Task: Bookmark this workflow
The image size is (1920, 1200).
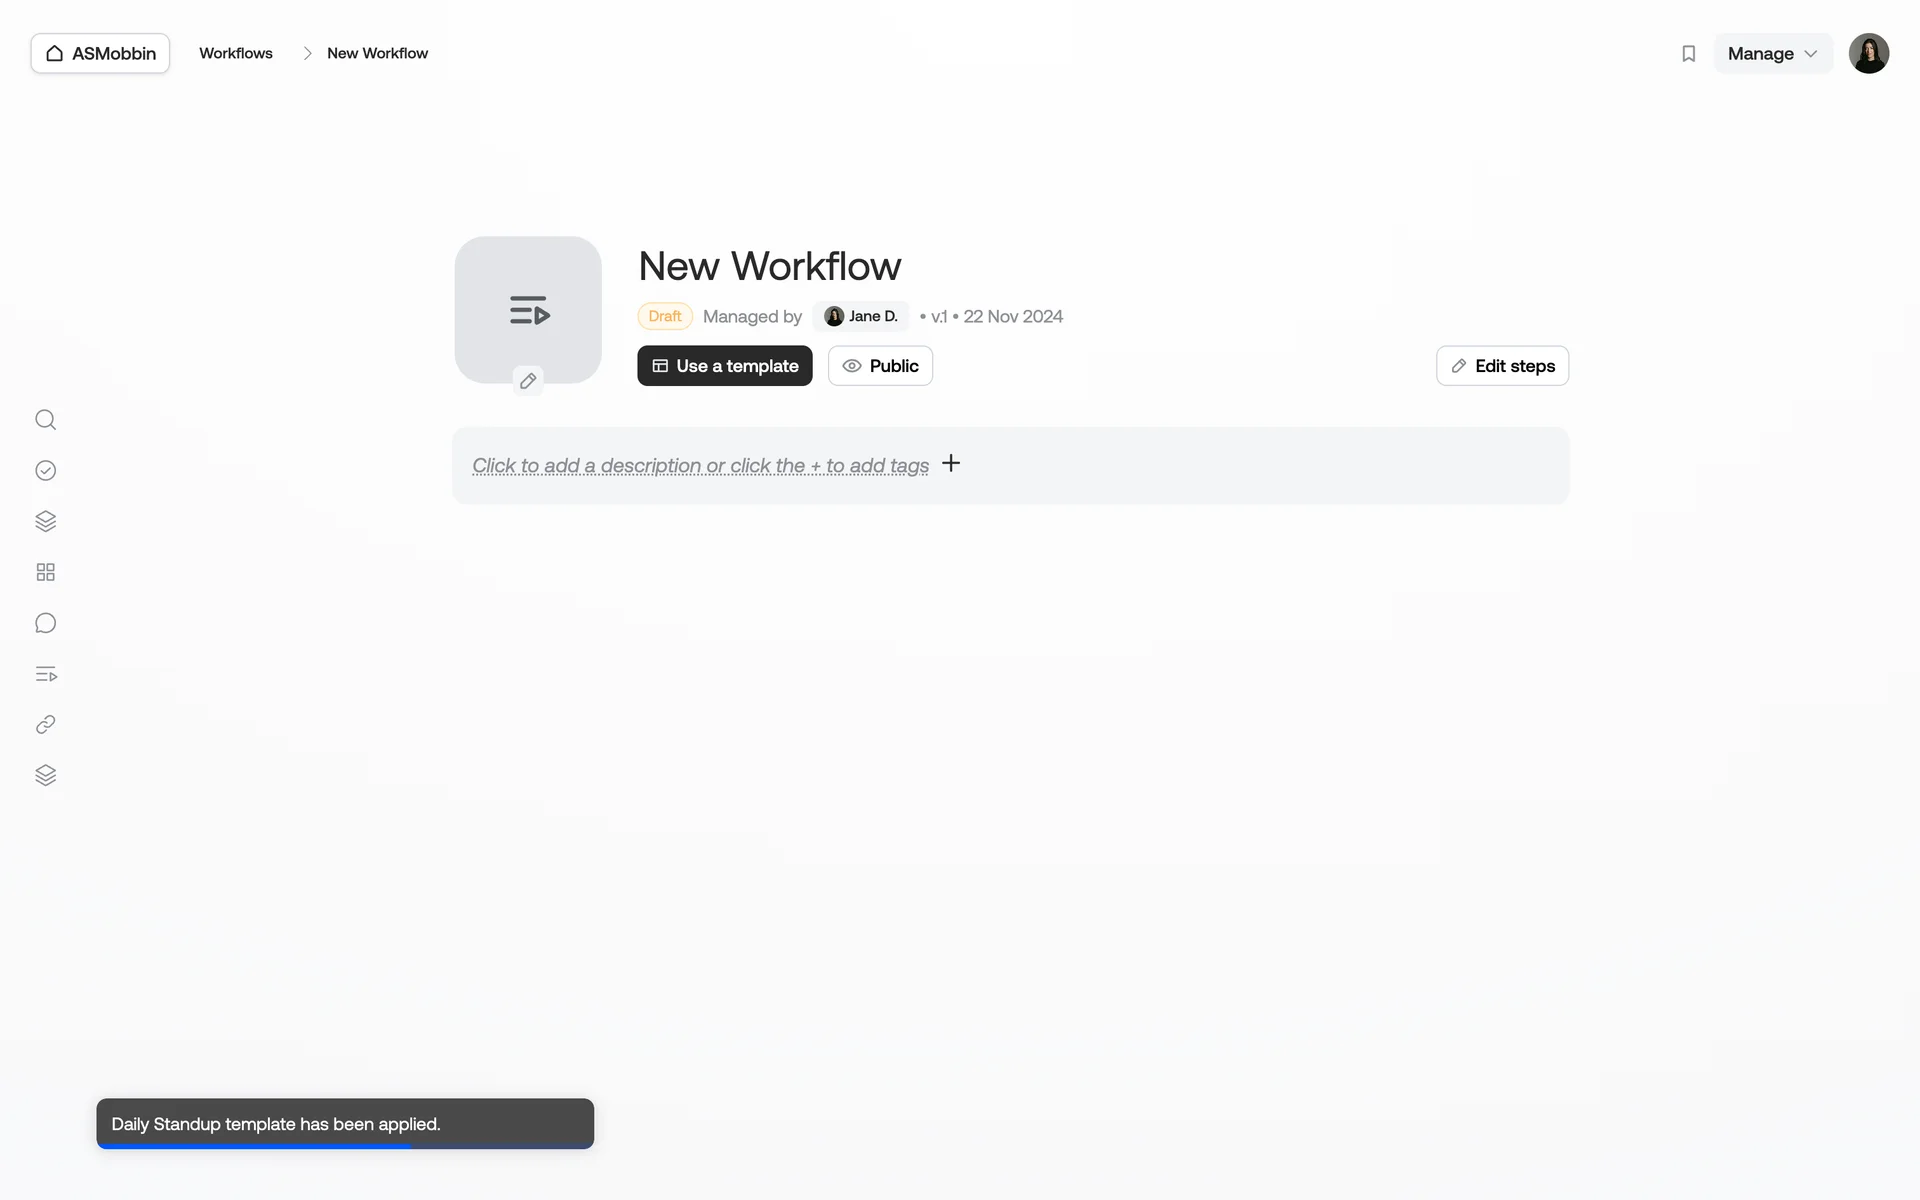Action: pyautogui.click(x=1688, y=54)
